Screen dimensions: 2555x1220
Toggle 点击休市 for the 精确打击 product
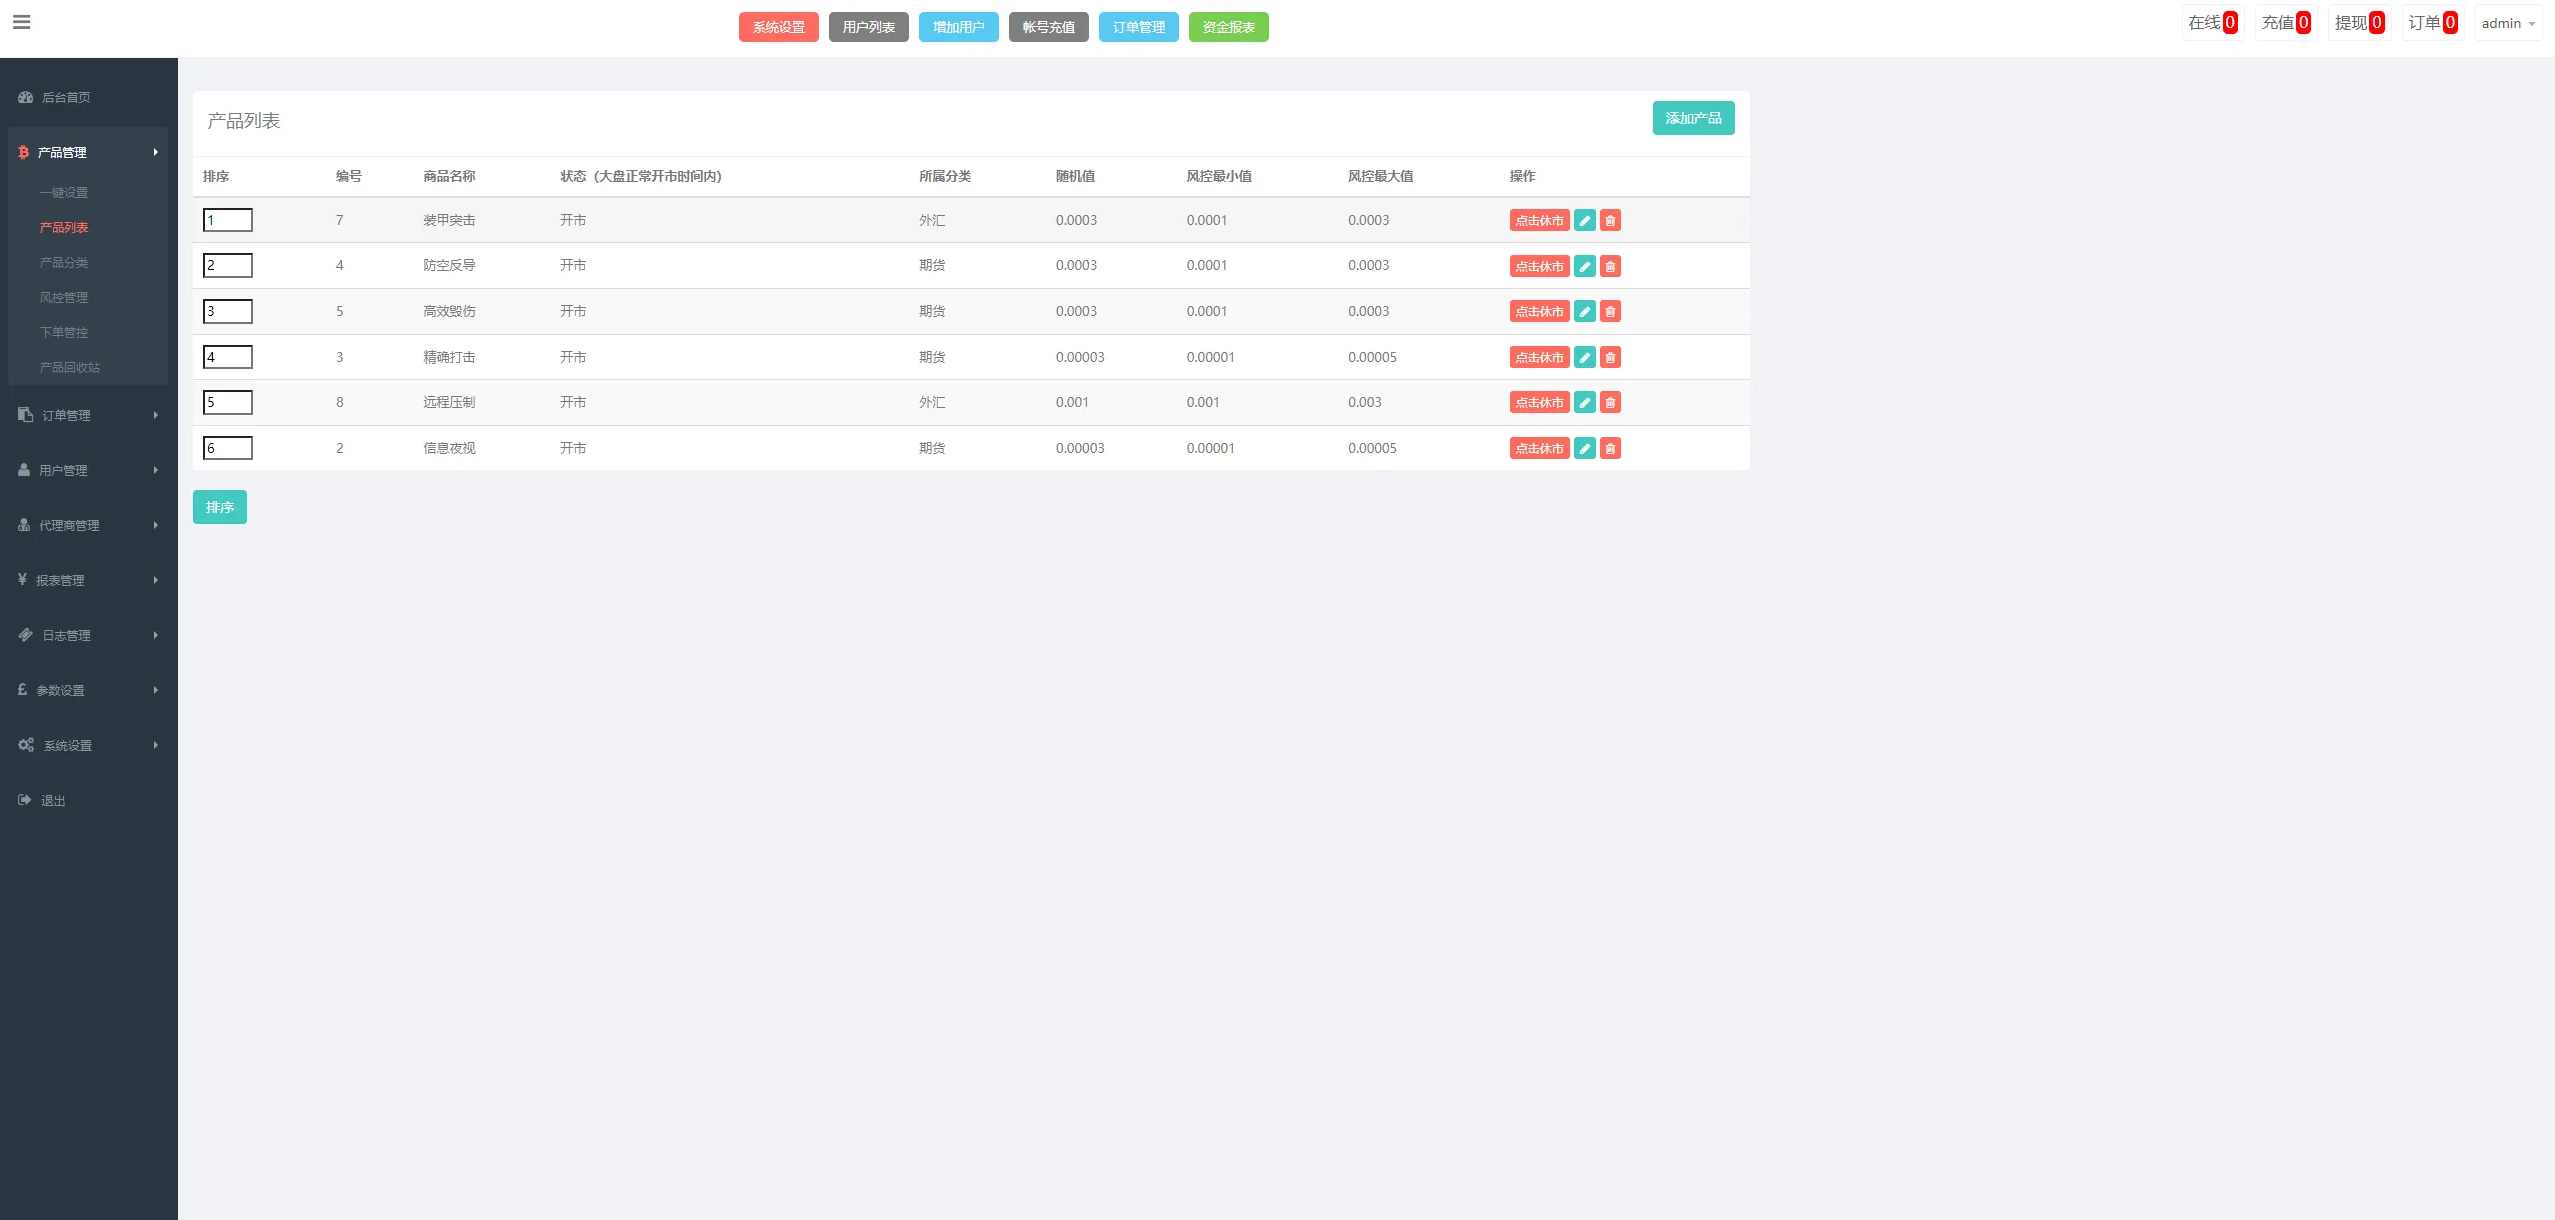click(1539, 357)
